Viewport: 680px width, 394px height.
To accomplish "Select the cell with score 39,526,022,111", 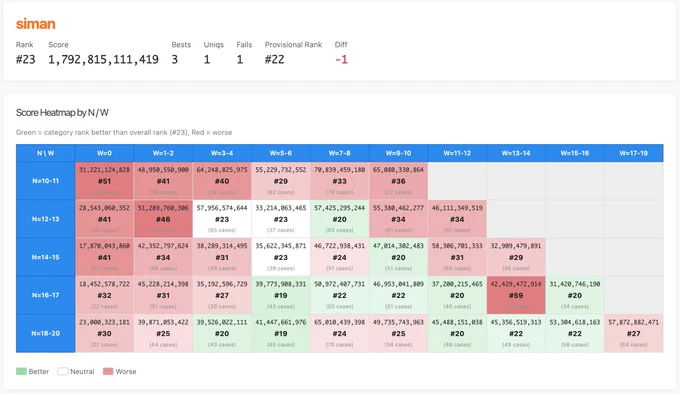I will [222, 333].
